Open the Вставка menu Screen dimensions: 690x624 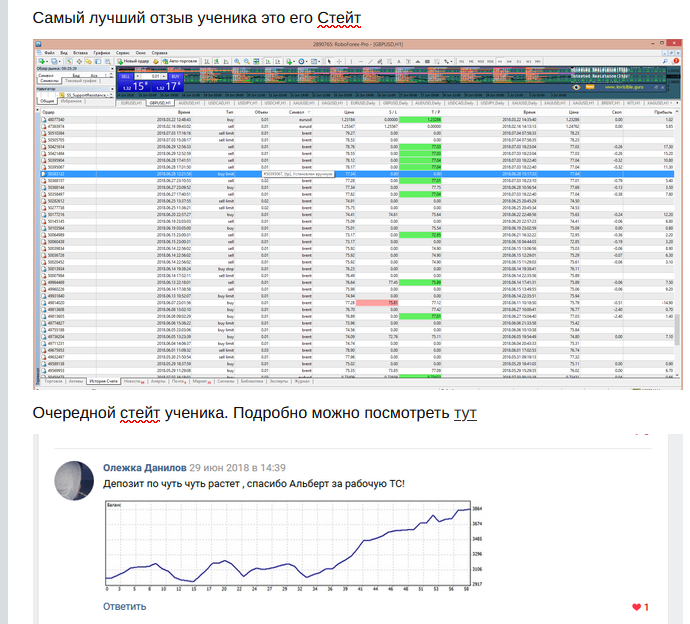(80, 53)
